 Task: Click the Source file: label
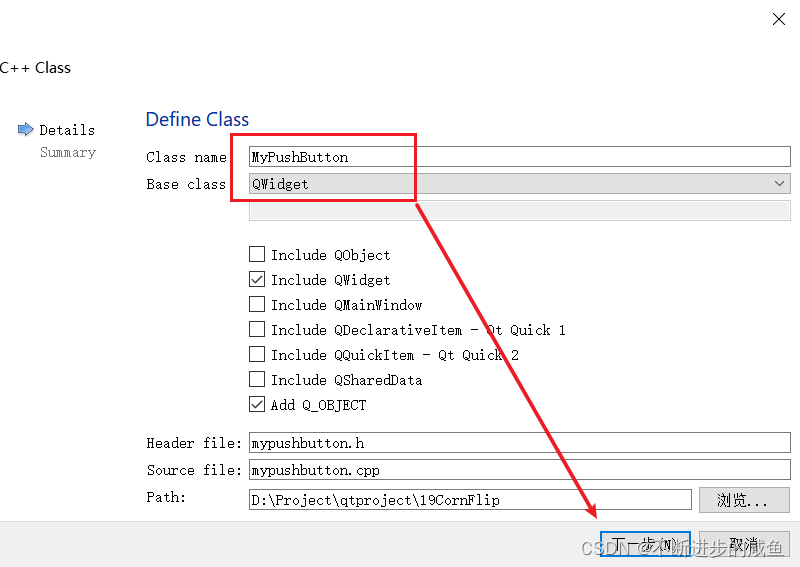[194, 470]
